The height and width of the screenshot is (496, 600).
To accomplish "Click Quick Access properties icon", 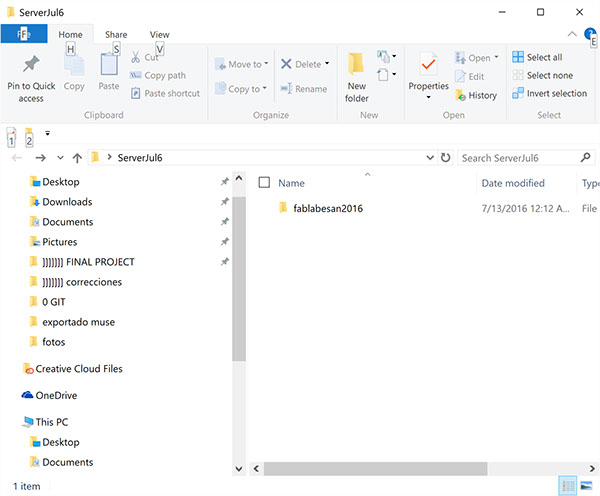I will click(x=11, y=135).
